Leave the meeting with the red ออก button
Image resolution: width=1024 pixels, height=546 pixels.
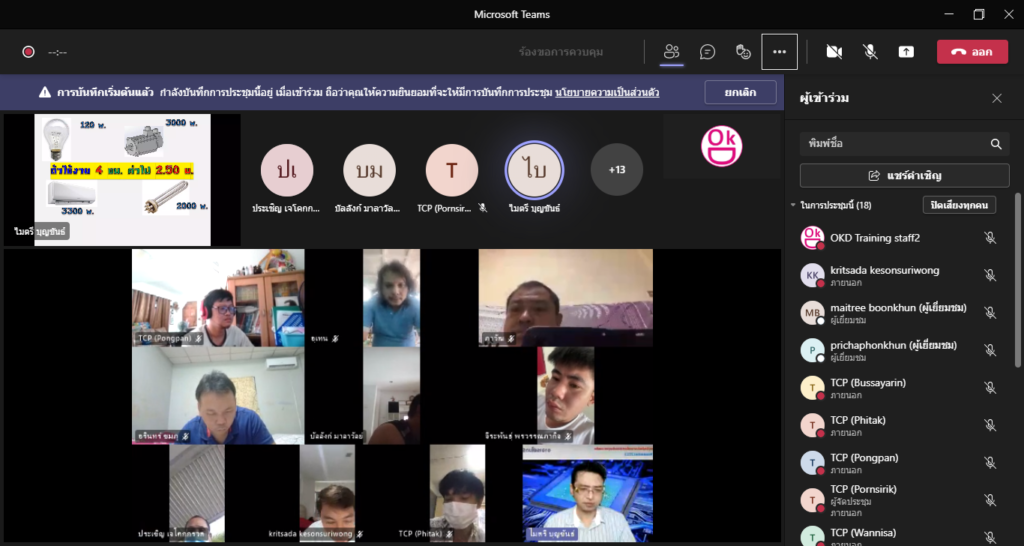click(972, 52)
